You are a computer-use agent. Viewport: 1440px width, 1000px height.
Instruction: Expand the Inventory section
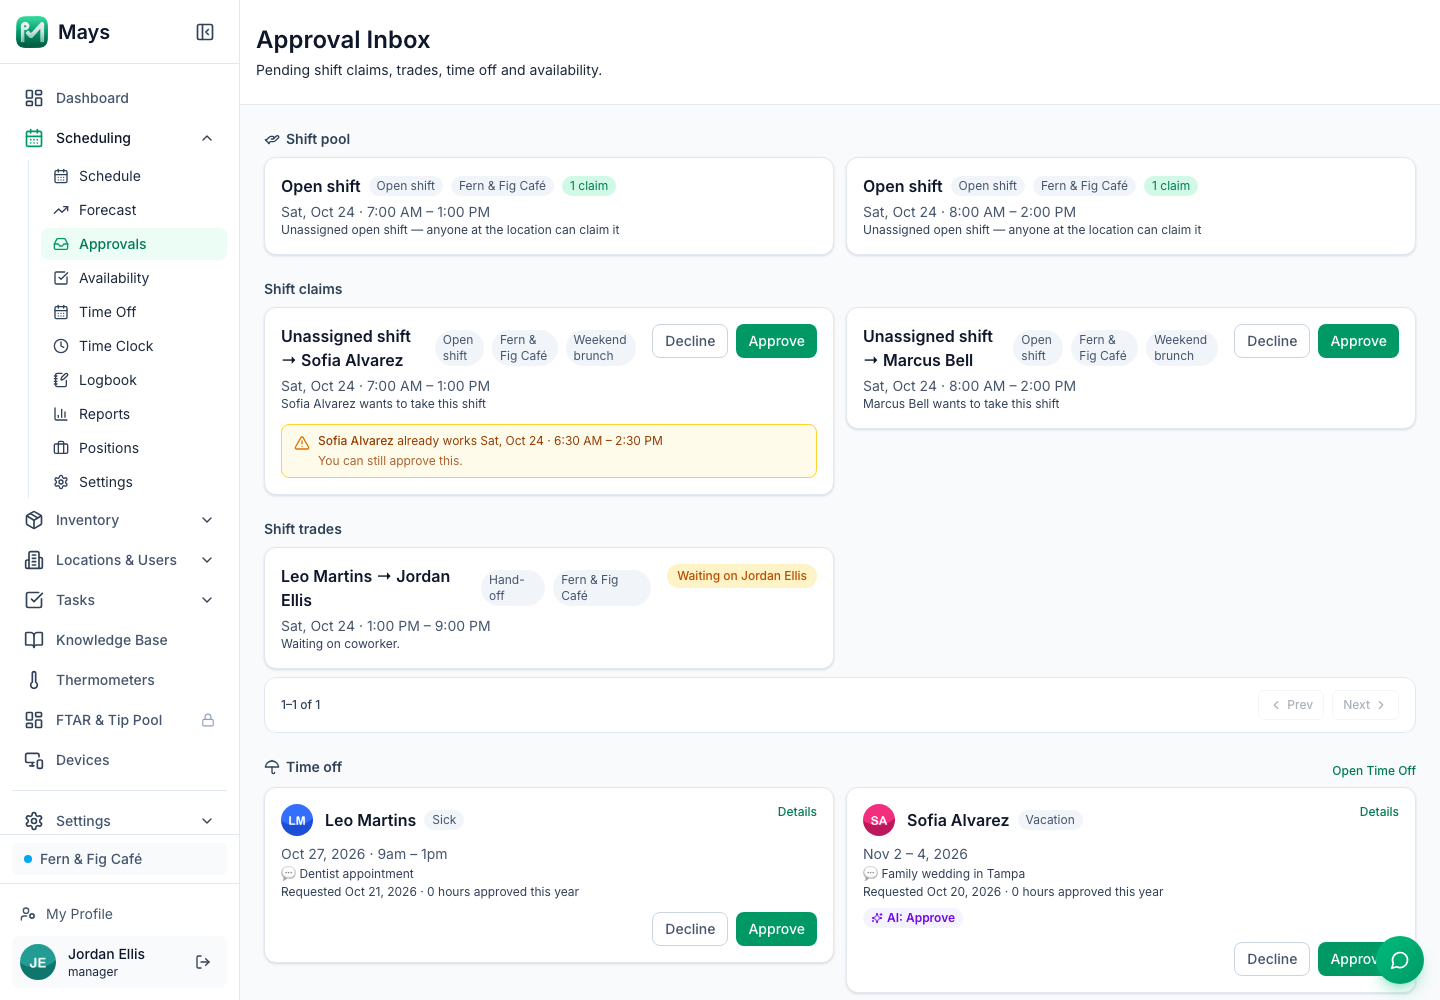[x=121, y=520]
